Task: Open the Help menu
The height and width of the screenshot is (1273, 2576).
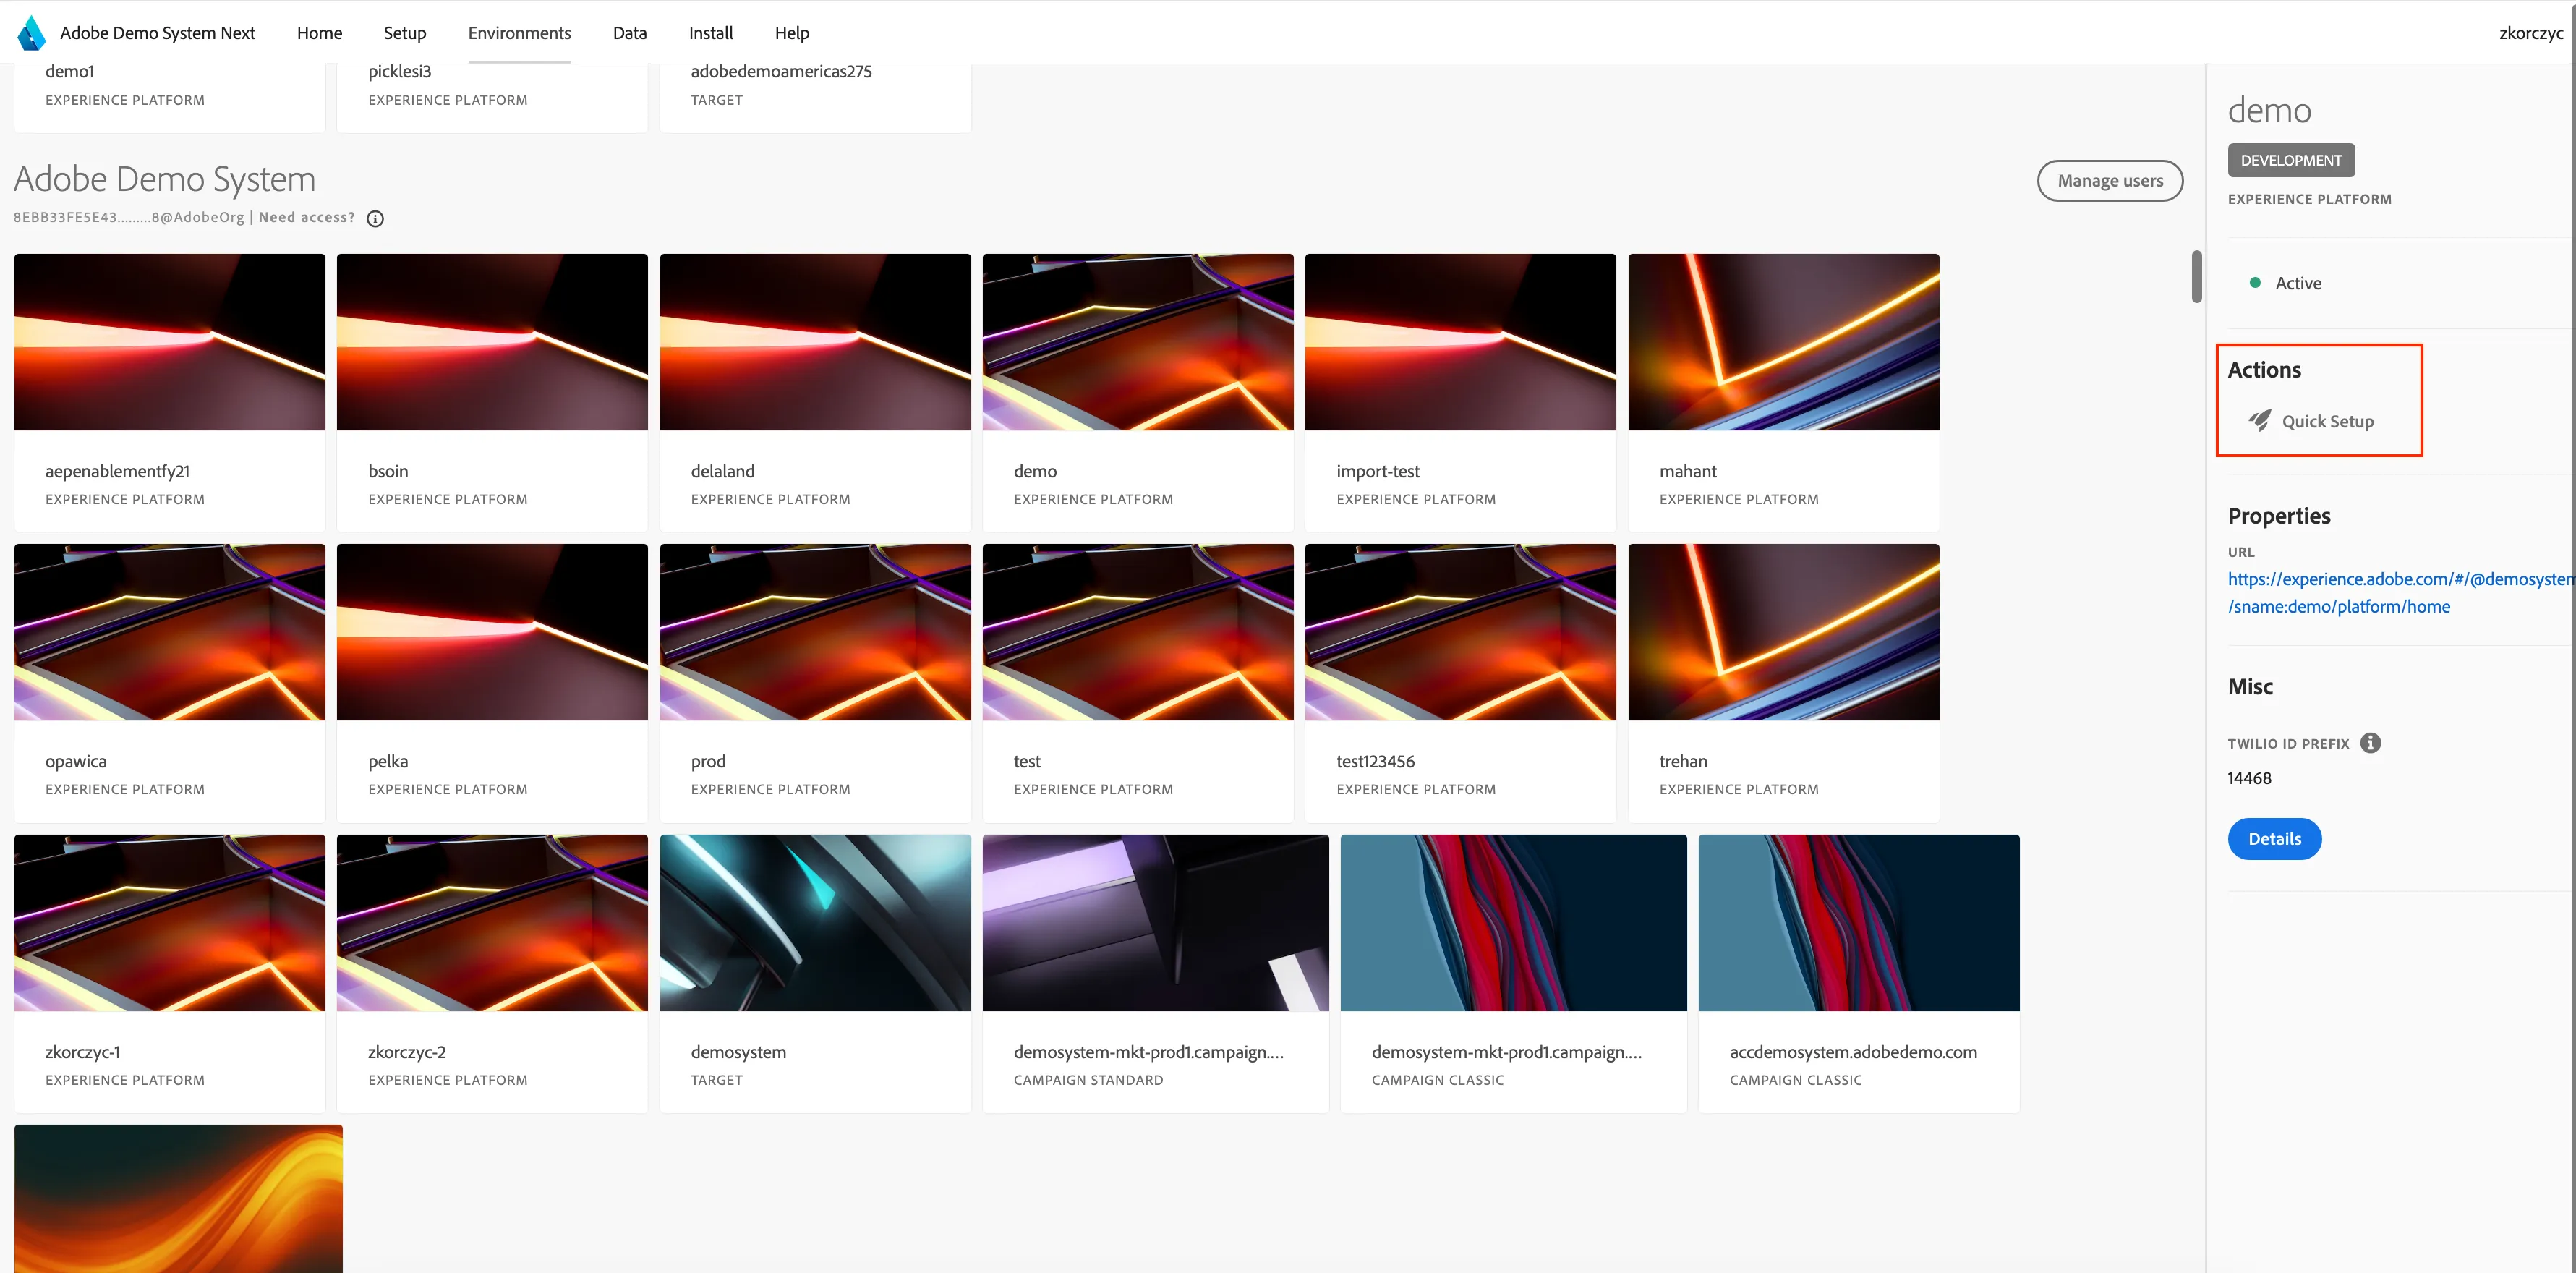Action: [792, 33]
